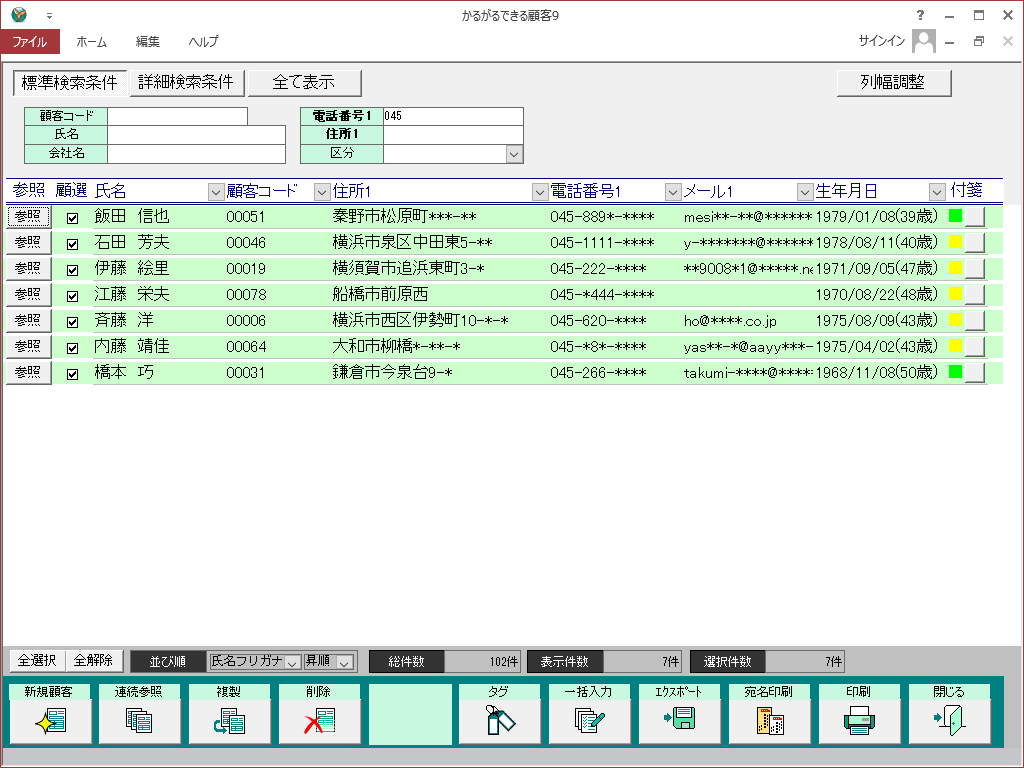The width and height of the screenshot is (1024, 768).
Task: Click the quick access toolbar customize arrow
Action: [49, 16]
